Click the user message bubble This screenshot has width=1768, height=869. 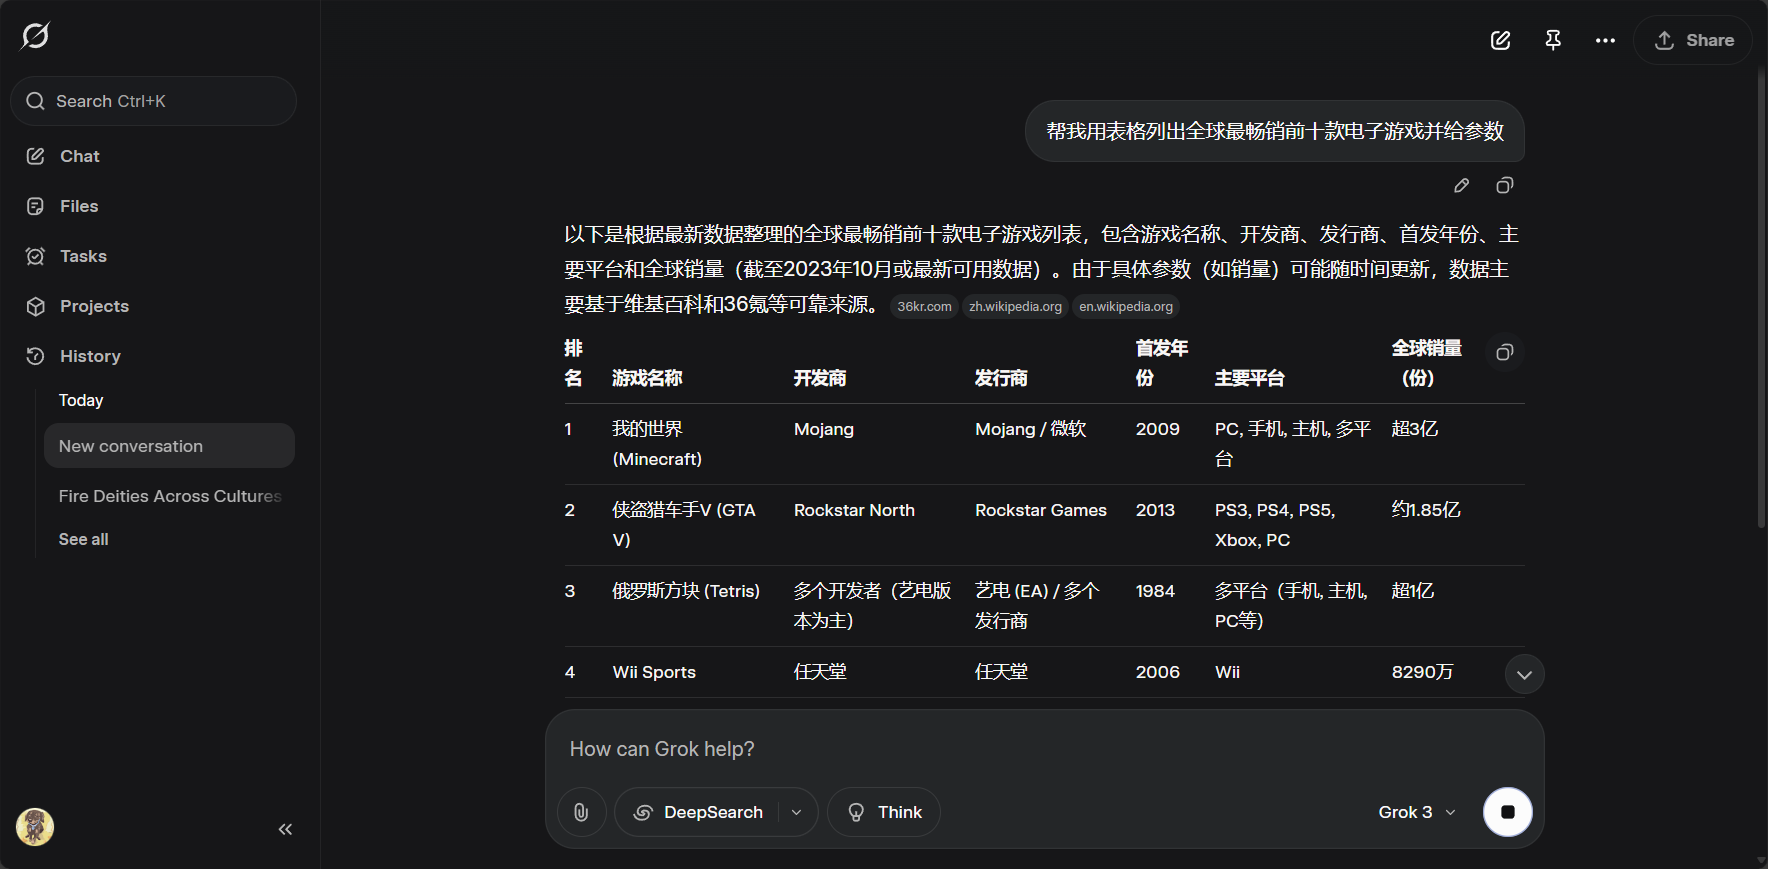tap(1275, 131)
